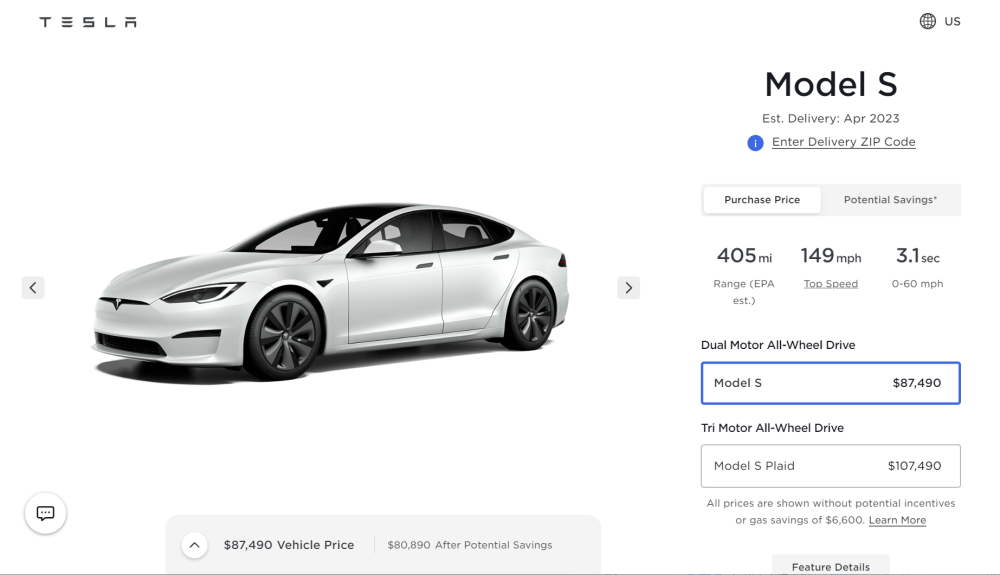Show next car image arrow
1000x575 pixels.
coord(628,288)
